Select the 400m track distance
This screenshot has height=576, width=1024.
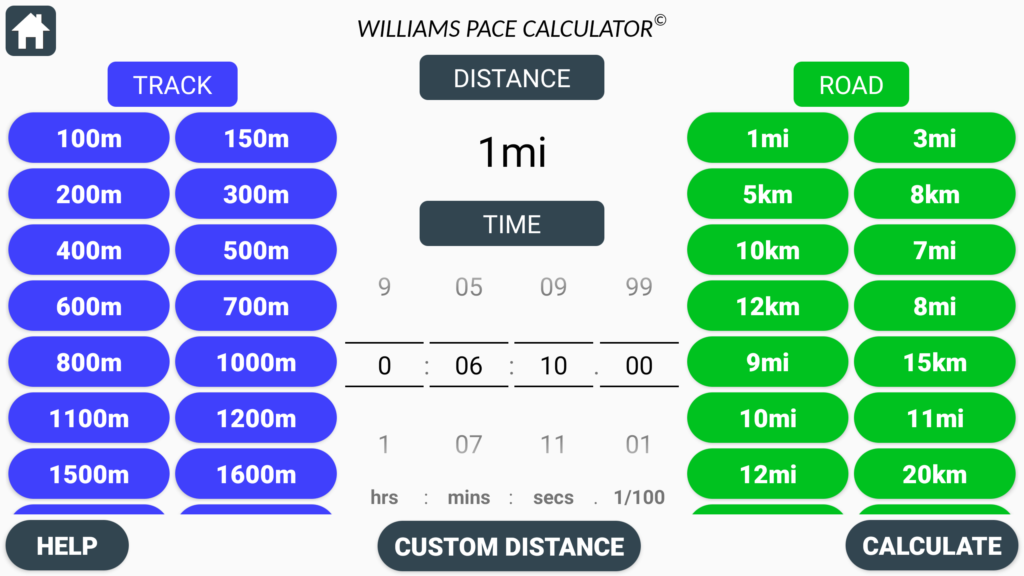(88, 249)
